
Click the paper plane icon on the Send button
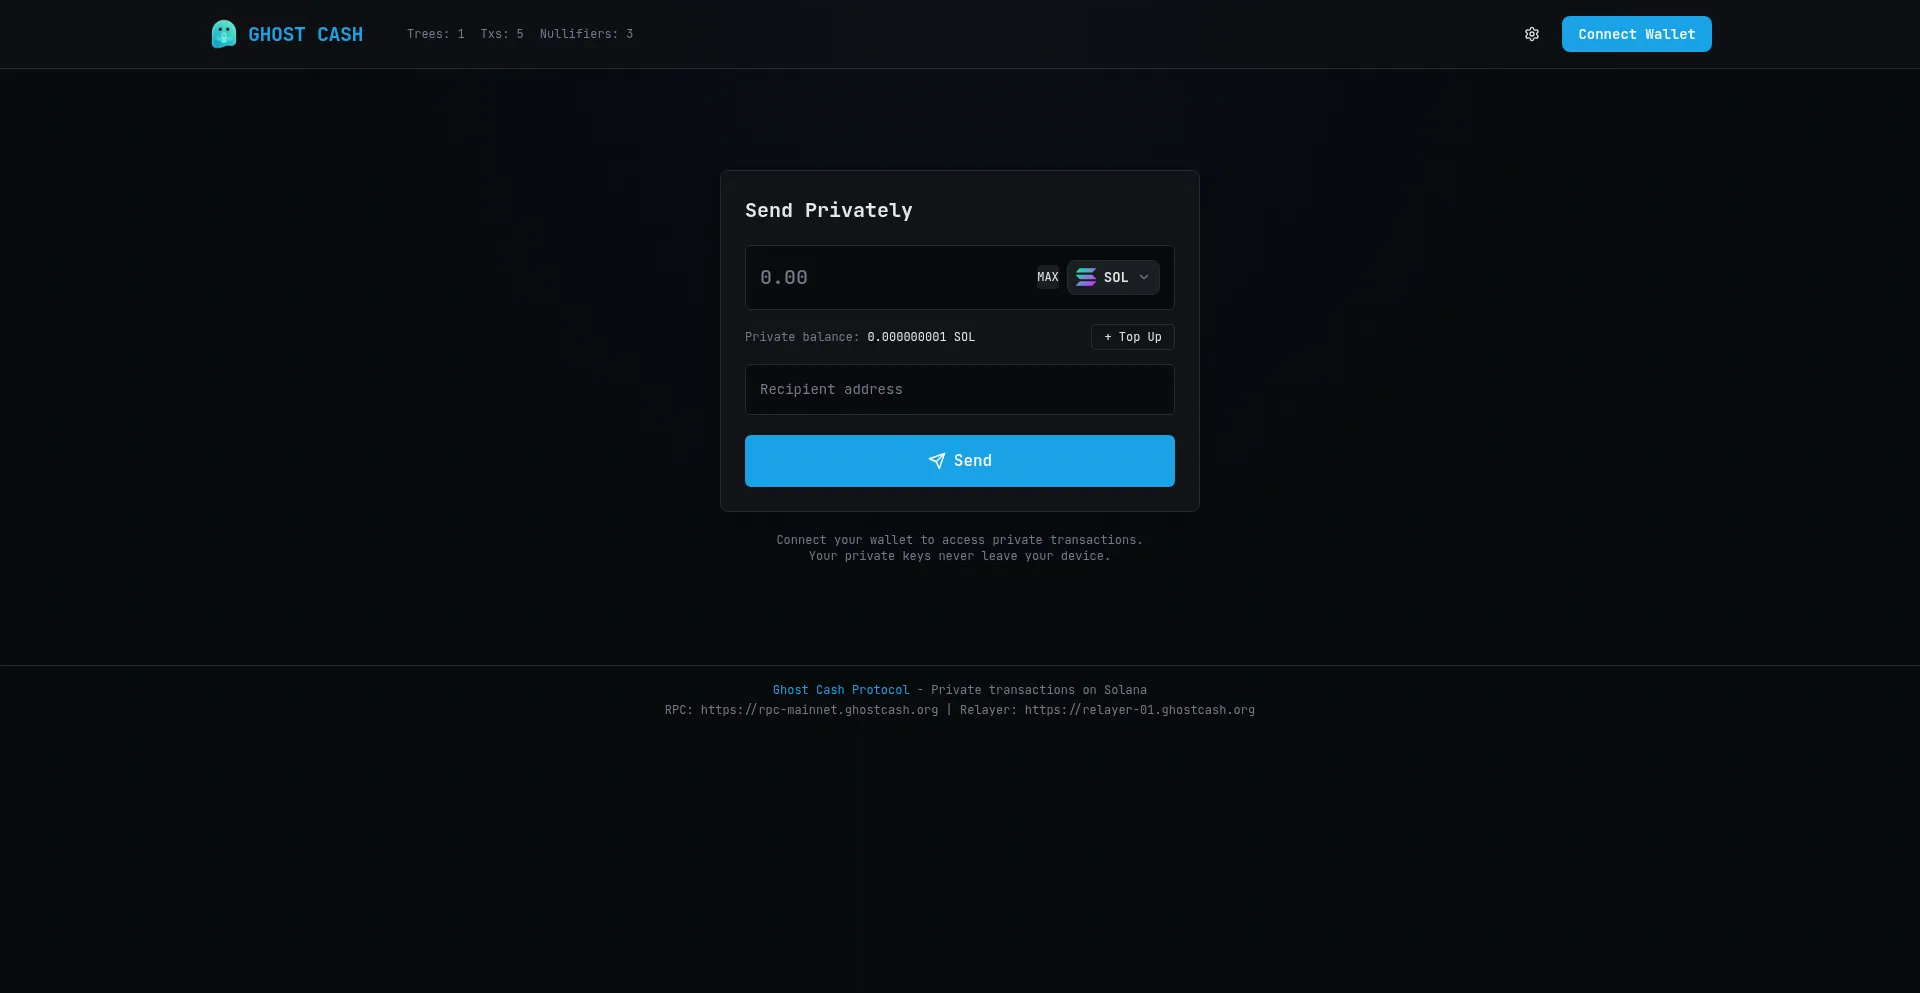tap(936, 461)
